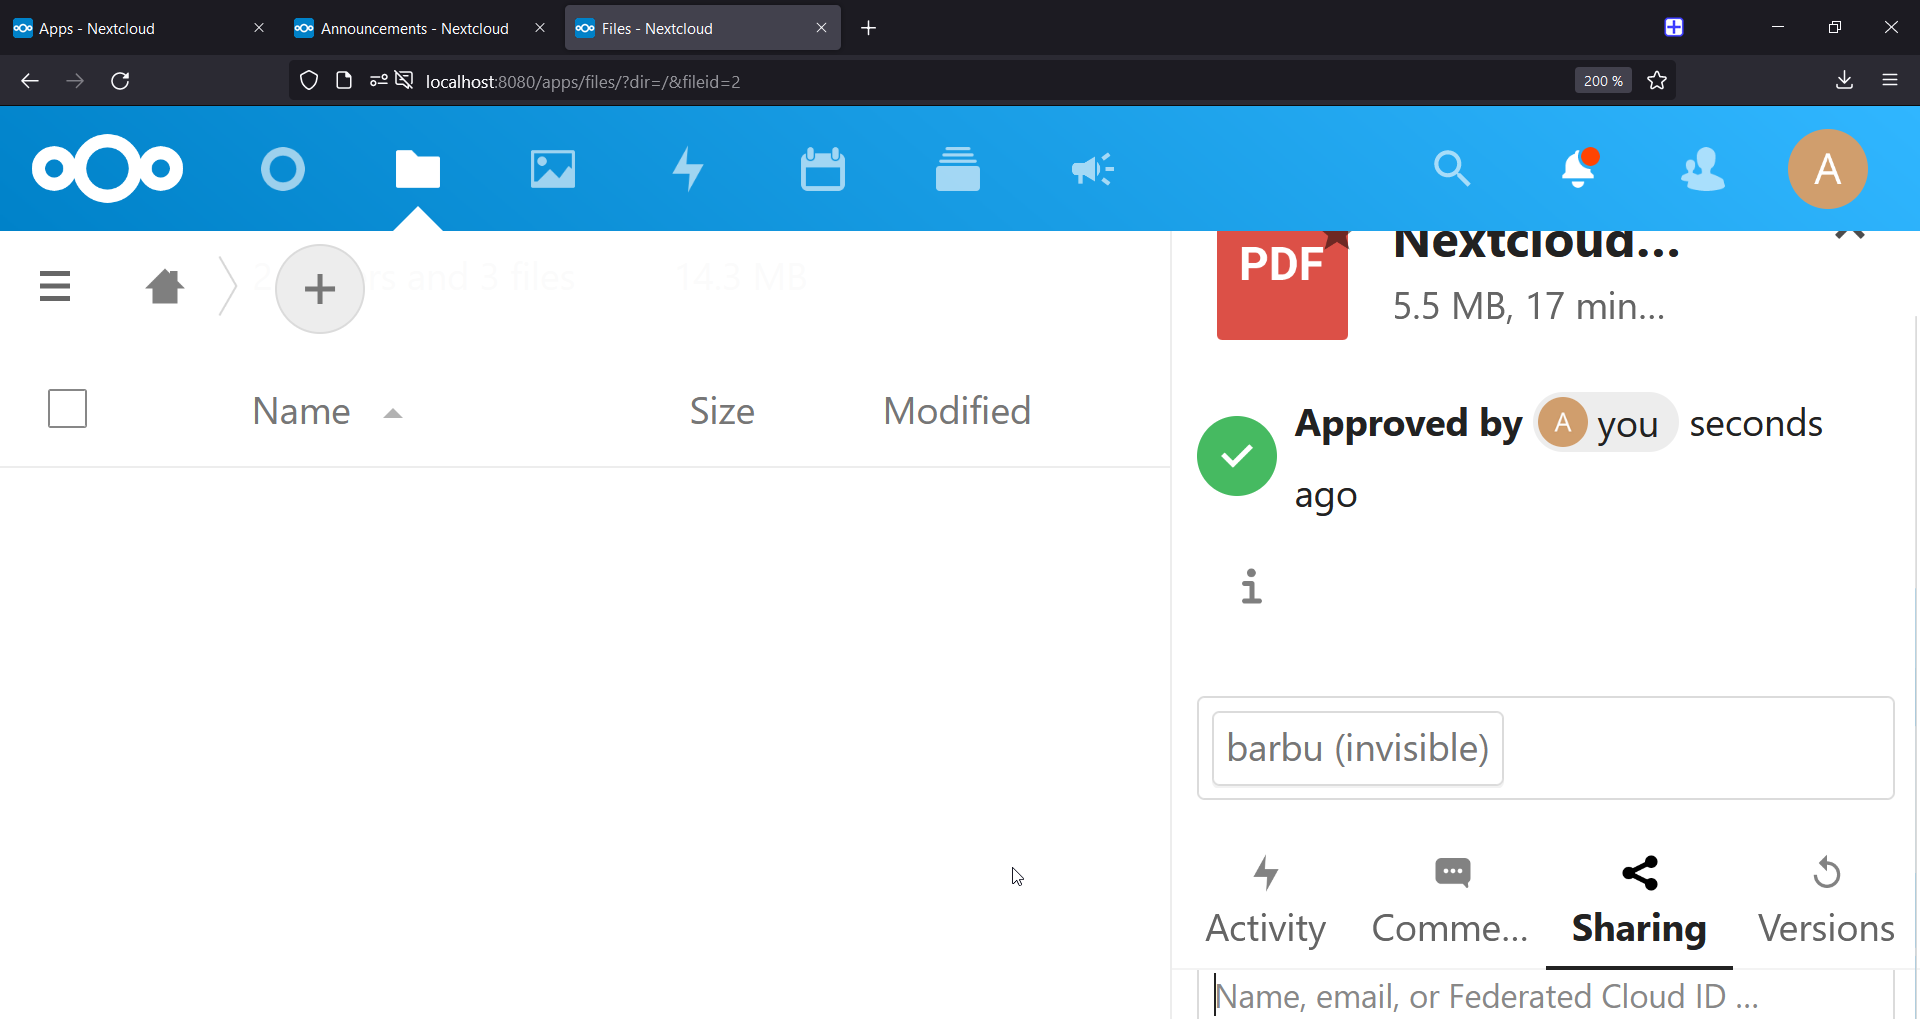Open the Contacts menu icon
This screenshot has width=1920, height=1019.
[1703, 169]
